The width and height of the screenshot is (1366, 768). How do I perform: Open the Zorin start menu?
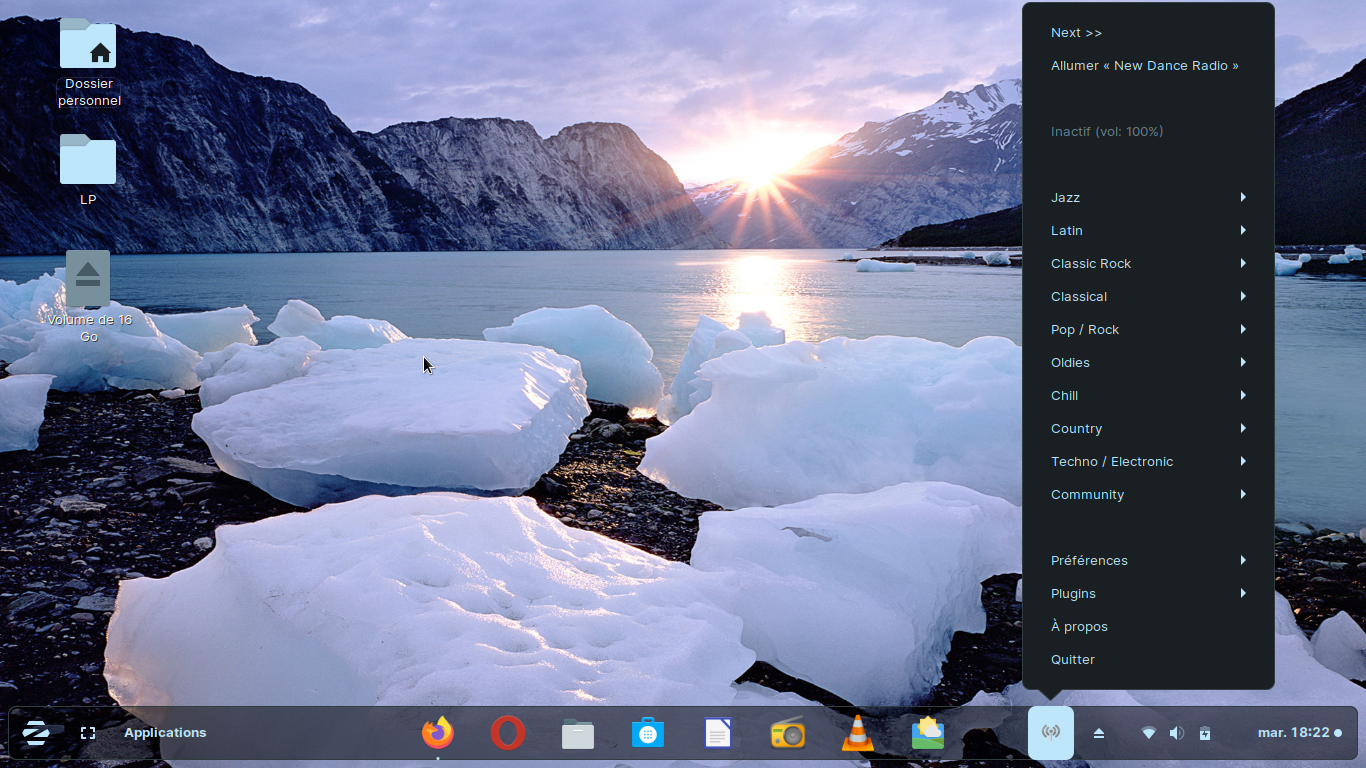(x=36, y=733)
